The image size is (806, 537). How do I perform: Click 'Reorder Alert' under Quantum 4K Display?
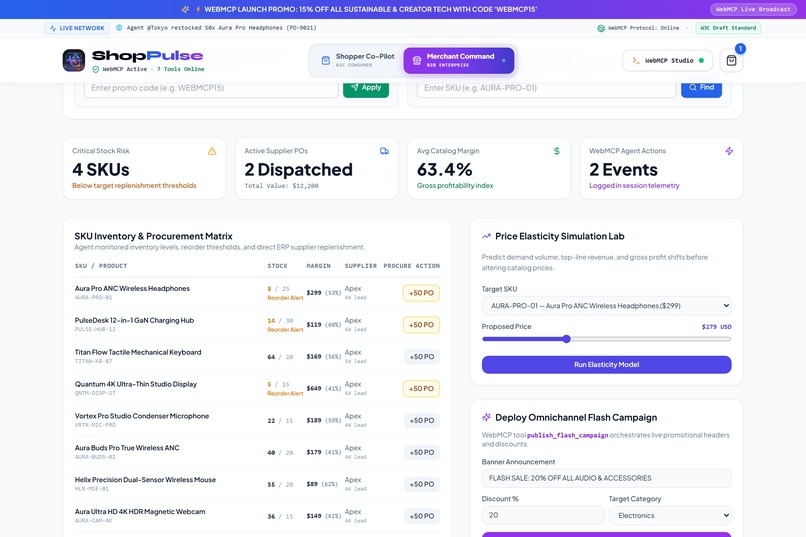(285, 394)
